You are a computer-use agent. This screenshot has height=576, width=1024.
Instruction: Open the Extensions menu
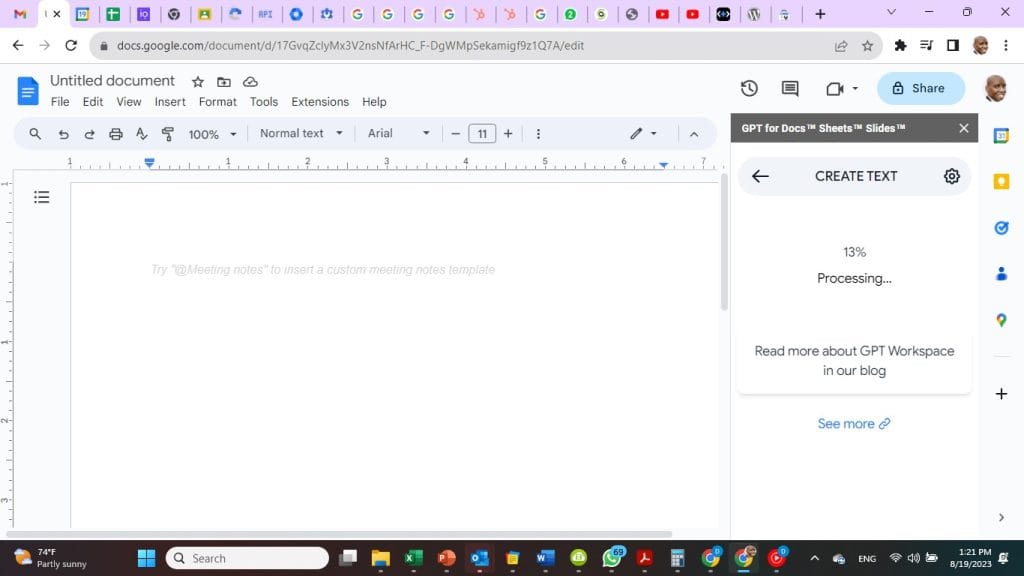[x=320, y=102]
